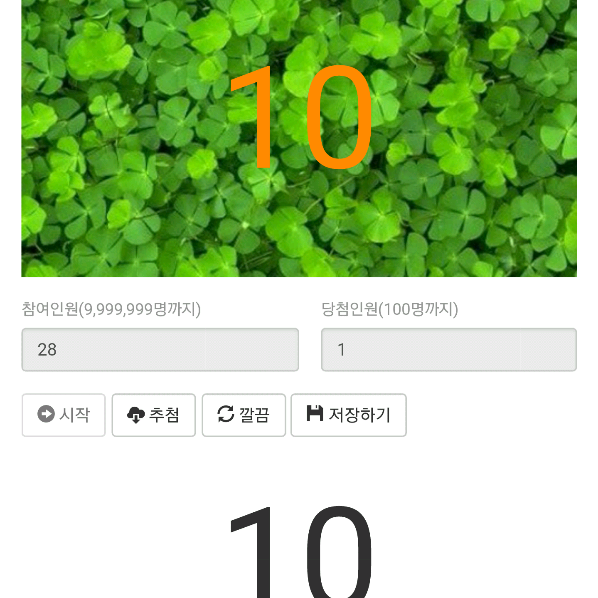The image size is (598, 598).
Task: Start the draw with the 시작 button
Action: pos(64,415)
